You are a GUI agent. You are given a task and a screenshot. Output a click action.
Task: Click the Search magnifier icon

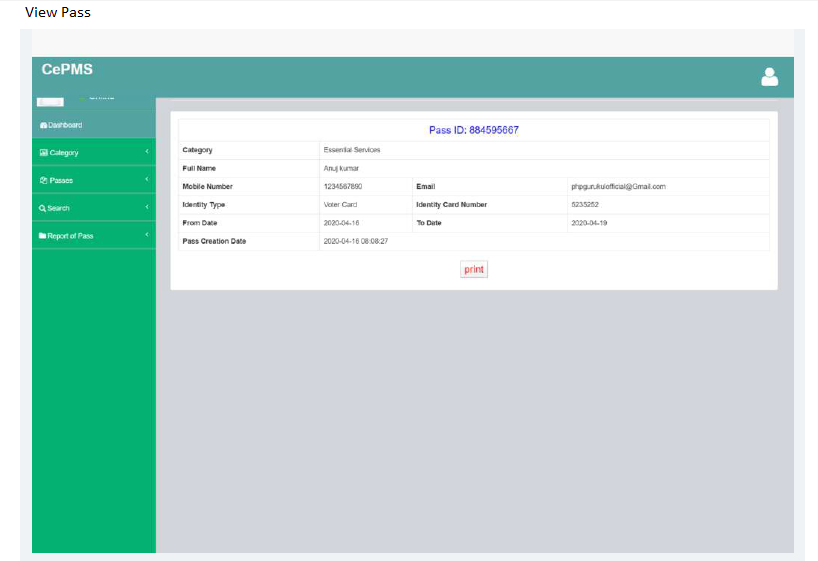[x=42, y=208]
